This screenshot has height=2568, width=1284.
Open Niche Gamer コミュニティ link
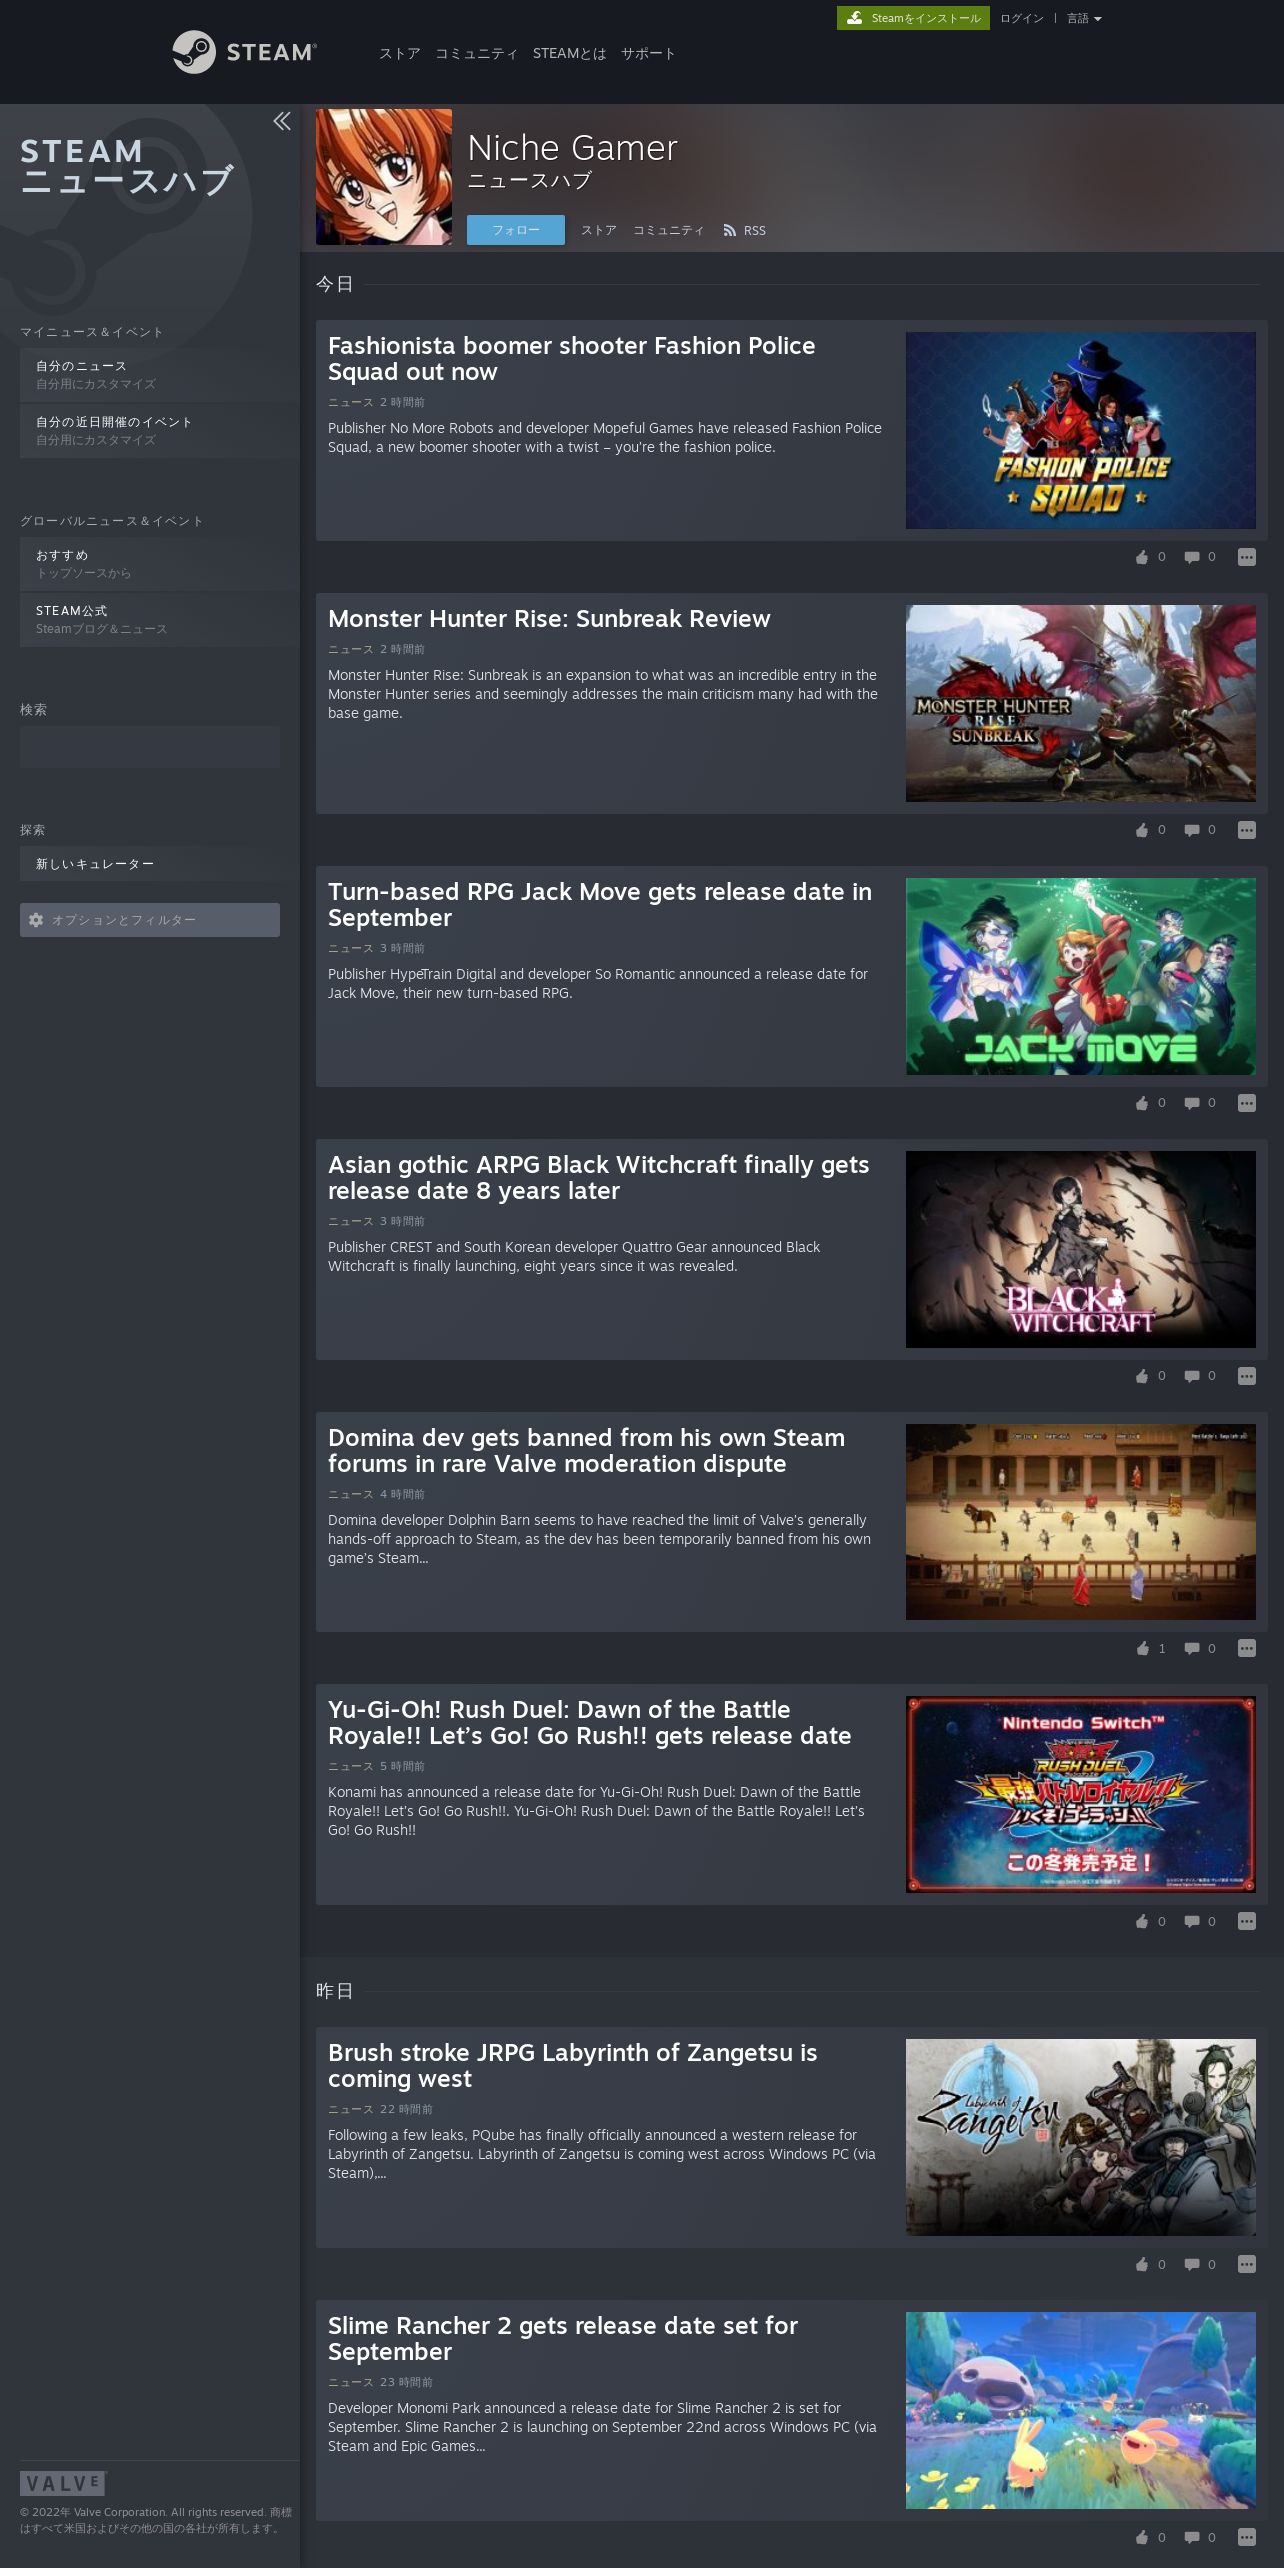[669, 231]
